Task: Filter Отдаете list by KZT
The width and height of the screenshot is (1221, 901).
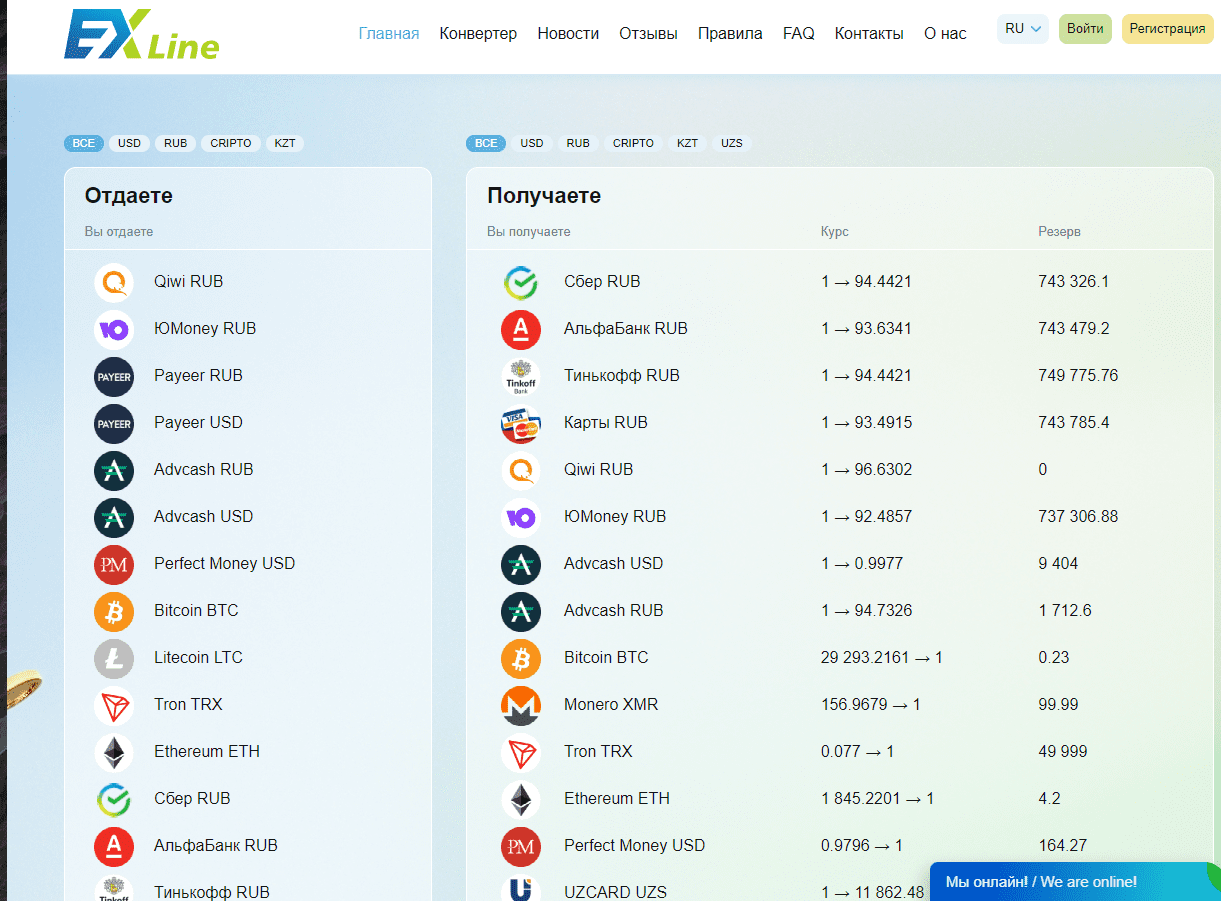Action: tap(285, 143)
